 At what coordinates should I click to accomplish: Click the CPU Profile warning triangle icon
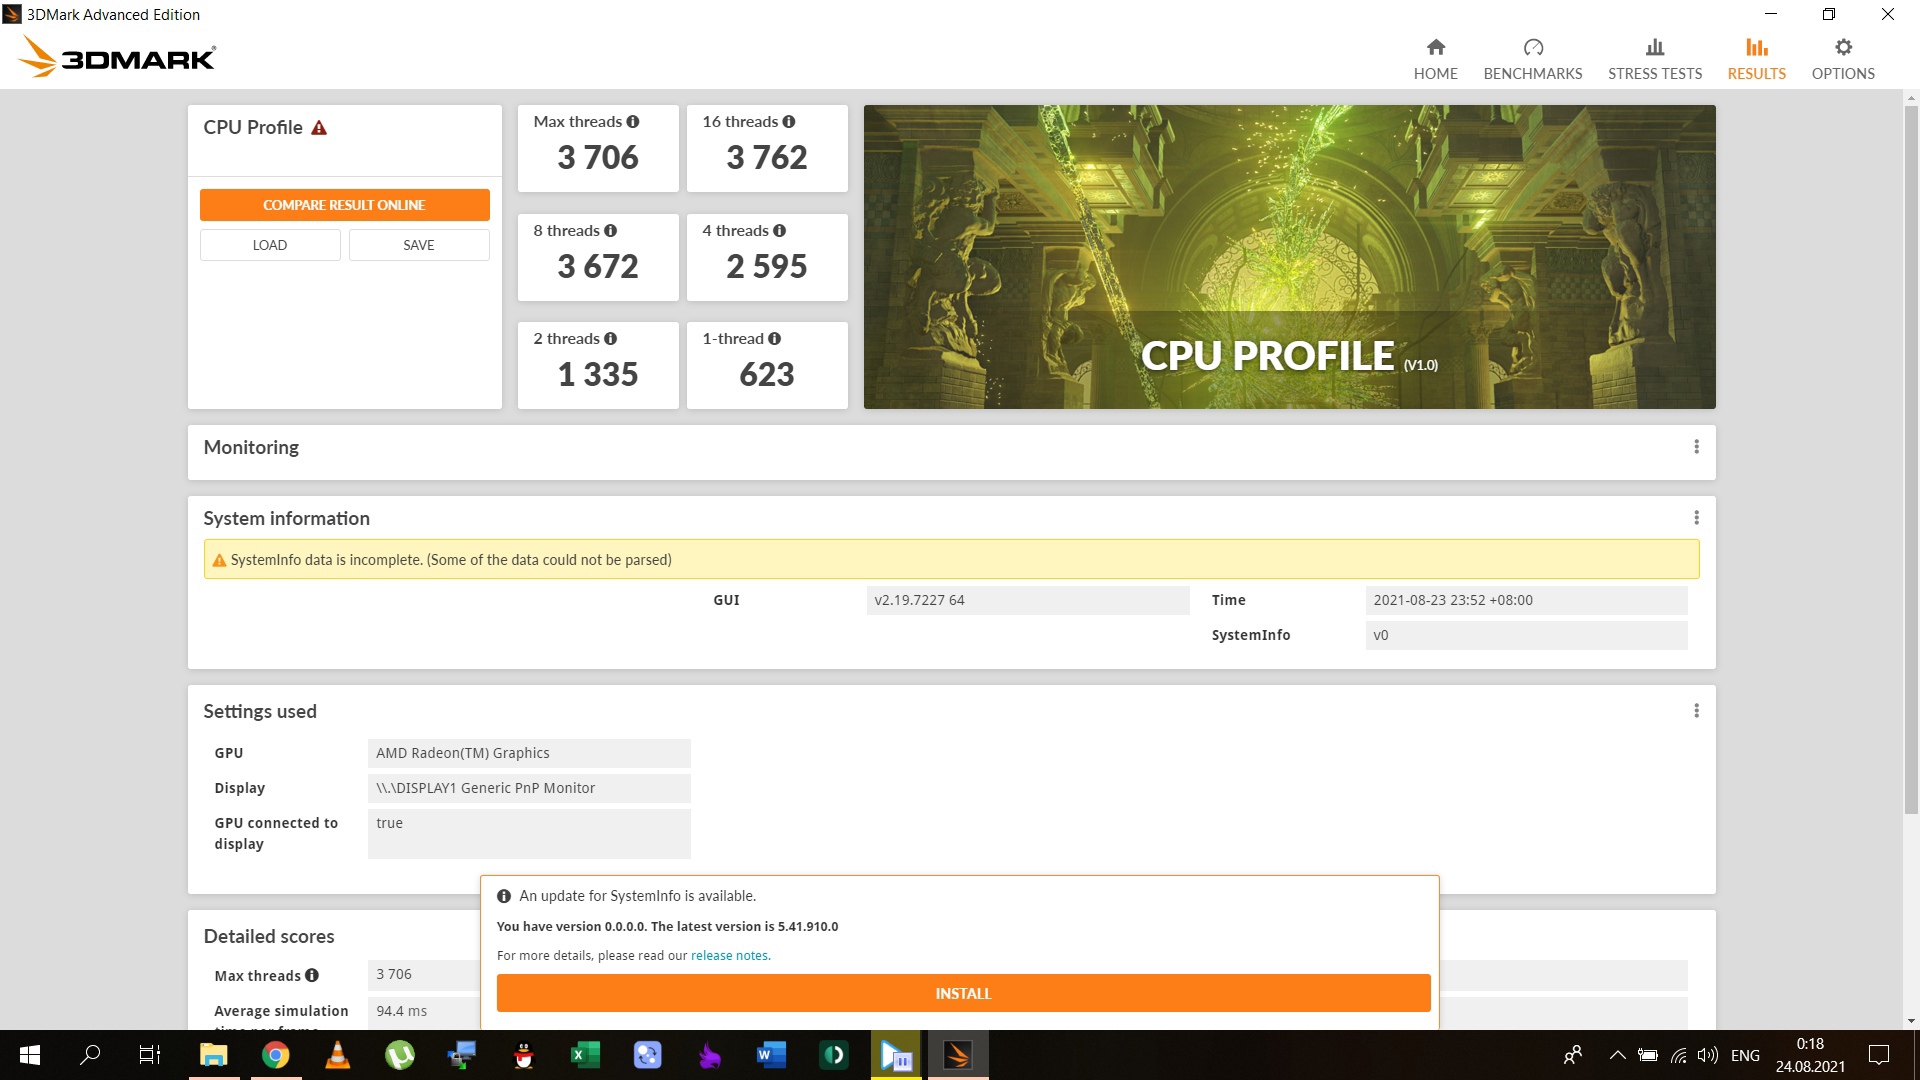[x=319, y=128]
